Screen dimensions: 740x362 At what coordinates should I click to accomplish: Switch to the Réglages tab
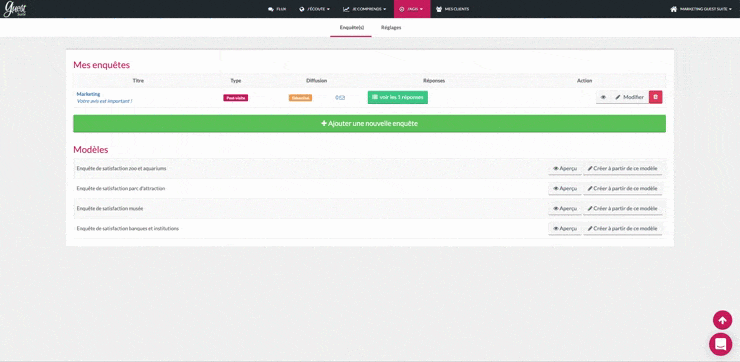pos(391,28)
